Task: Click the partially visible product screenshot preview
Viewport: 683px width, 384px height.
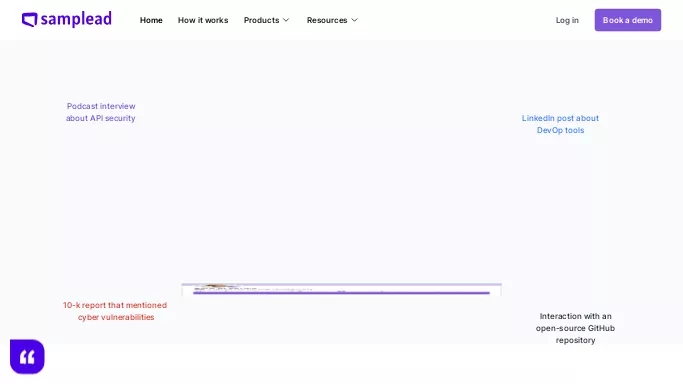Action: pyautogui.click(x=342, y=290)
